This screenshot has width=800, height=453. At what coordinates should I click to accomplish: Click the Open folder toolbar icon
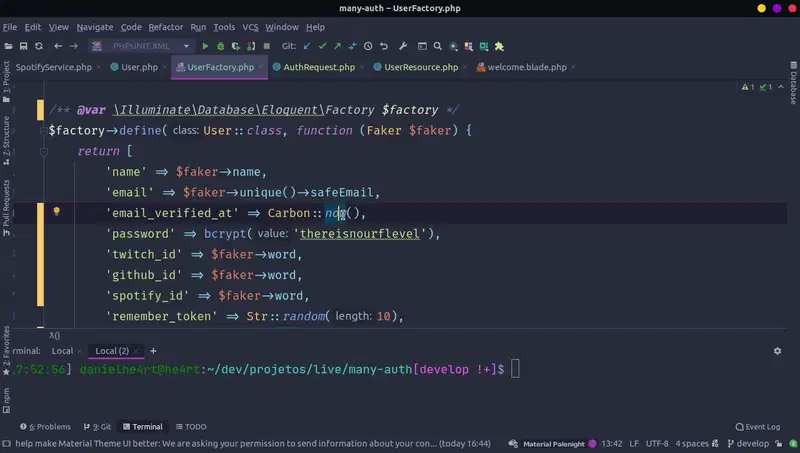8,46
